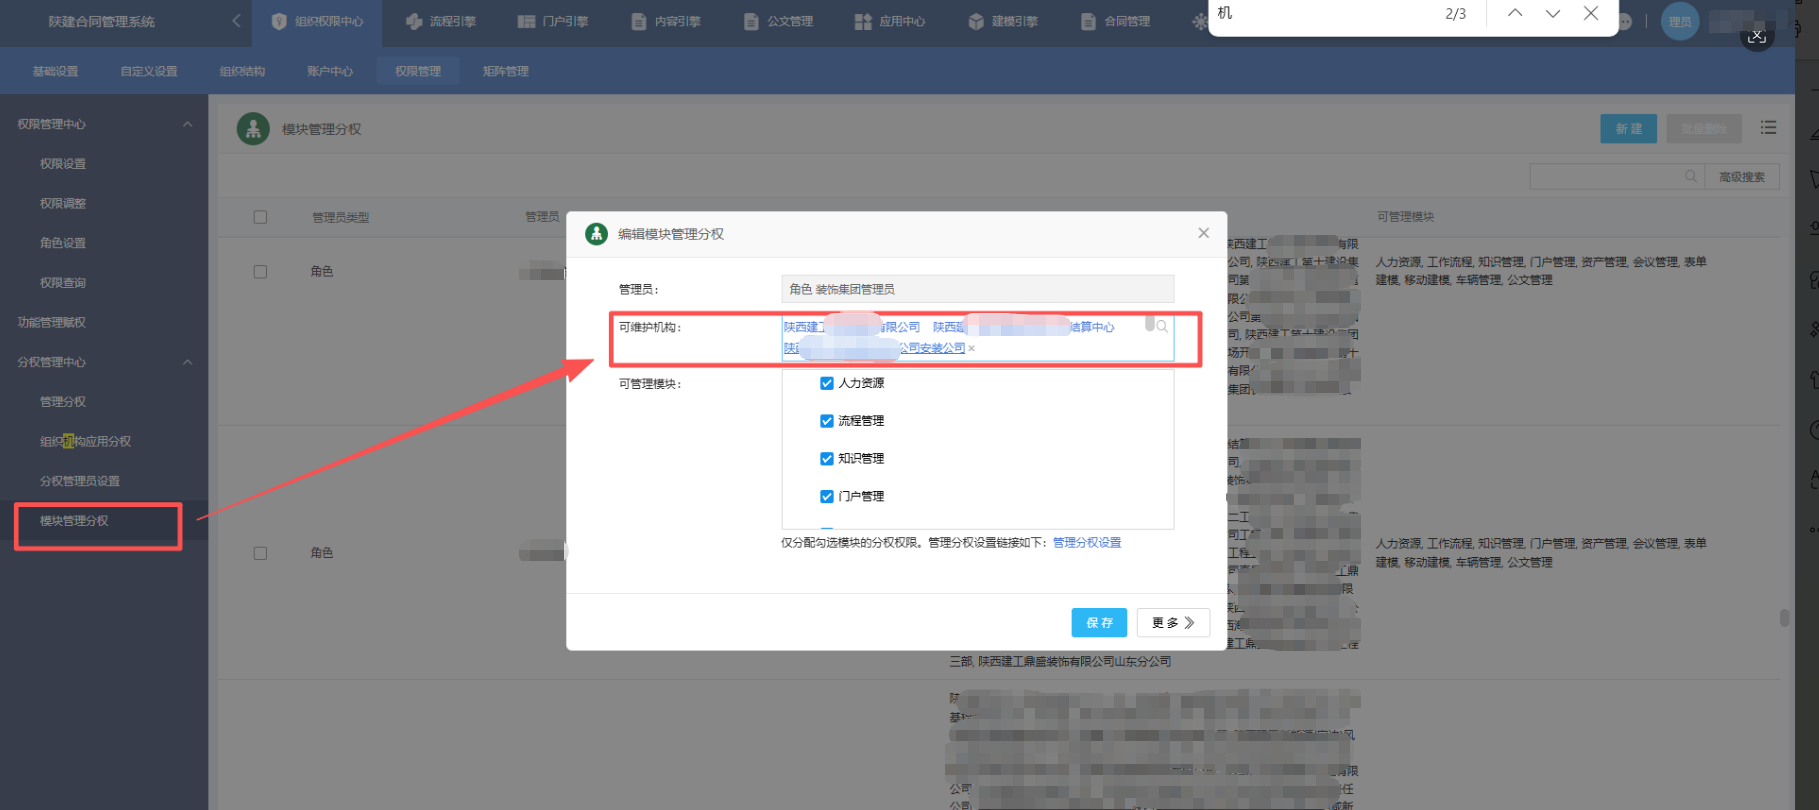Click the 保存 button in dialog
The image size is (1819, 810).
(x=1099, y=622)
